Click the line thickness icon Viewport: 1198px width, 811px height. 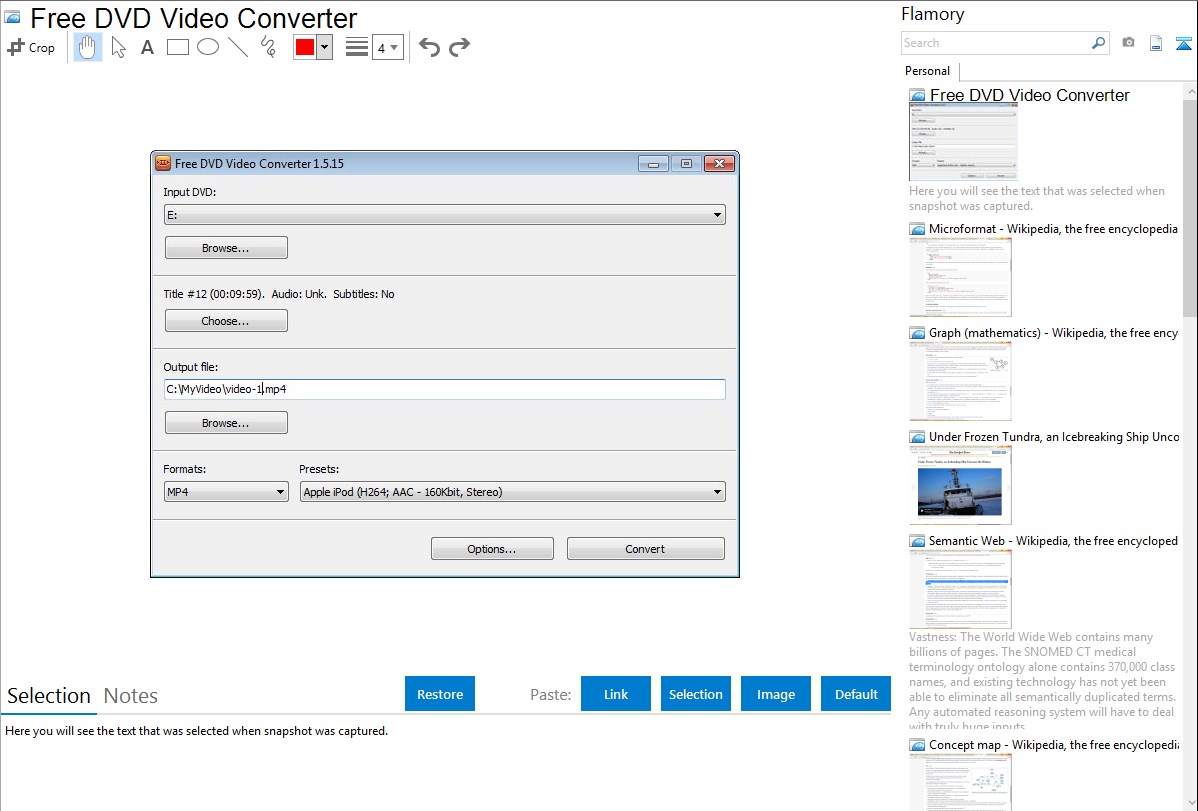(x=356, y=47)
